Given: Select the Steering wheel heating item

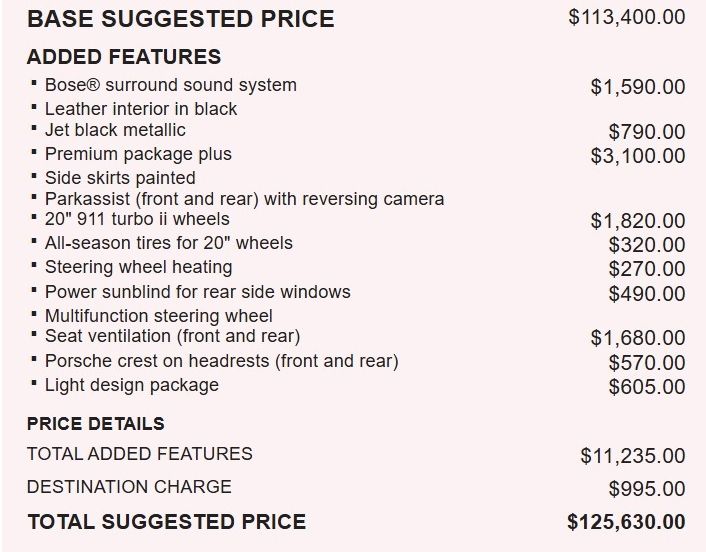Looking at the screenshot, I should (x=138, y=267).
